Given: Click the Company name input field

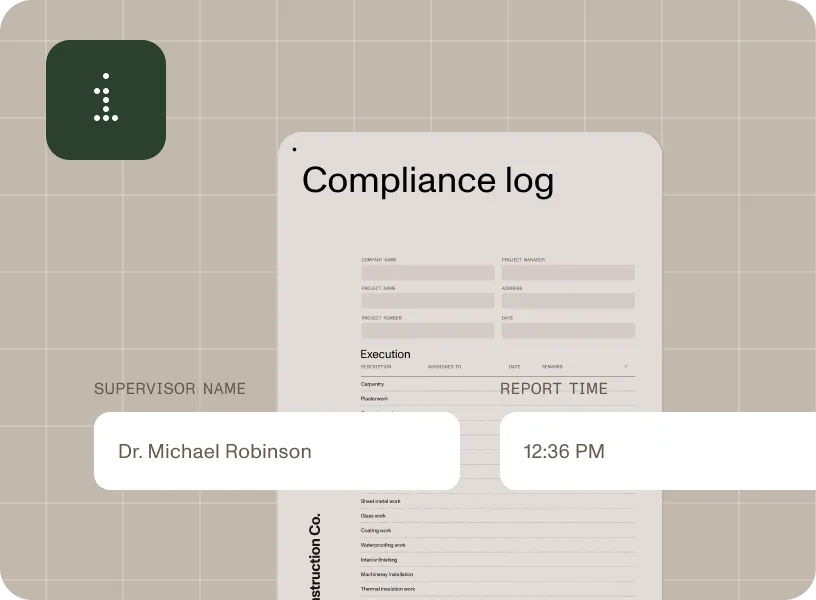Looking at the screenshot, I should [x=427, y=272].
